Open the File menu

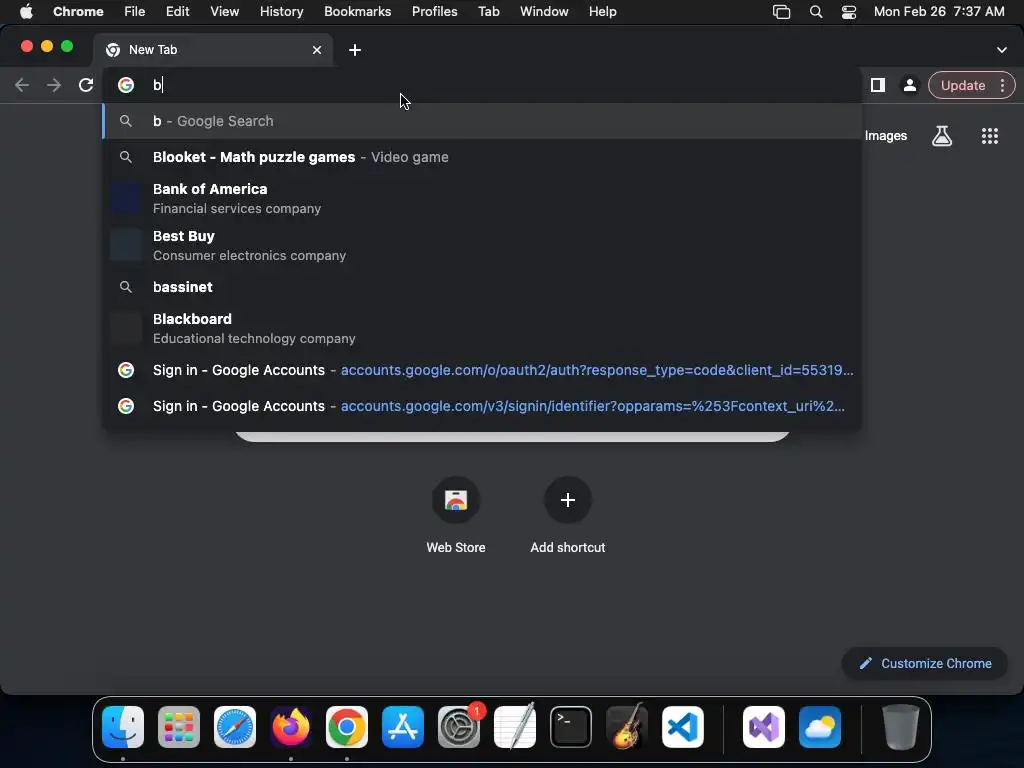[x=135, y=12]
